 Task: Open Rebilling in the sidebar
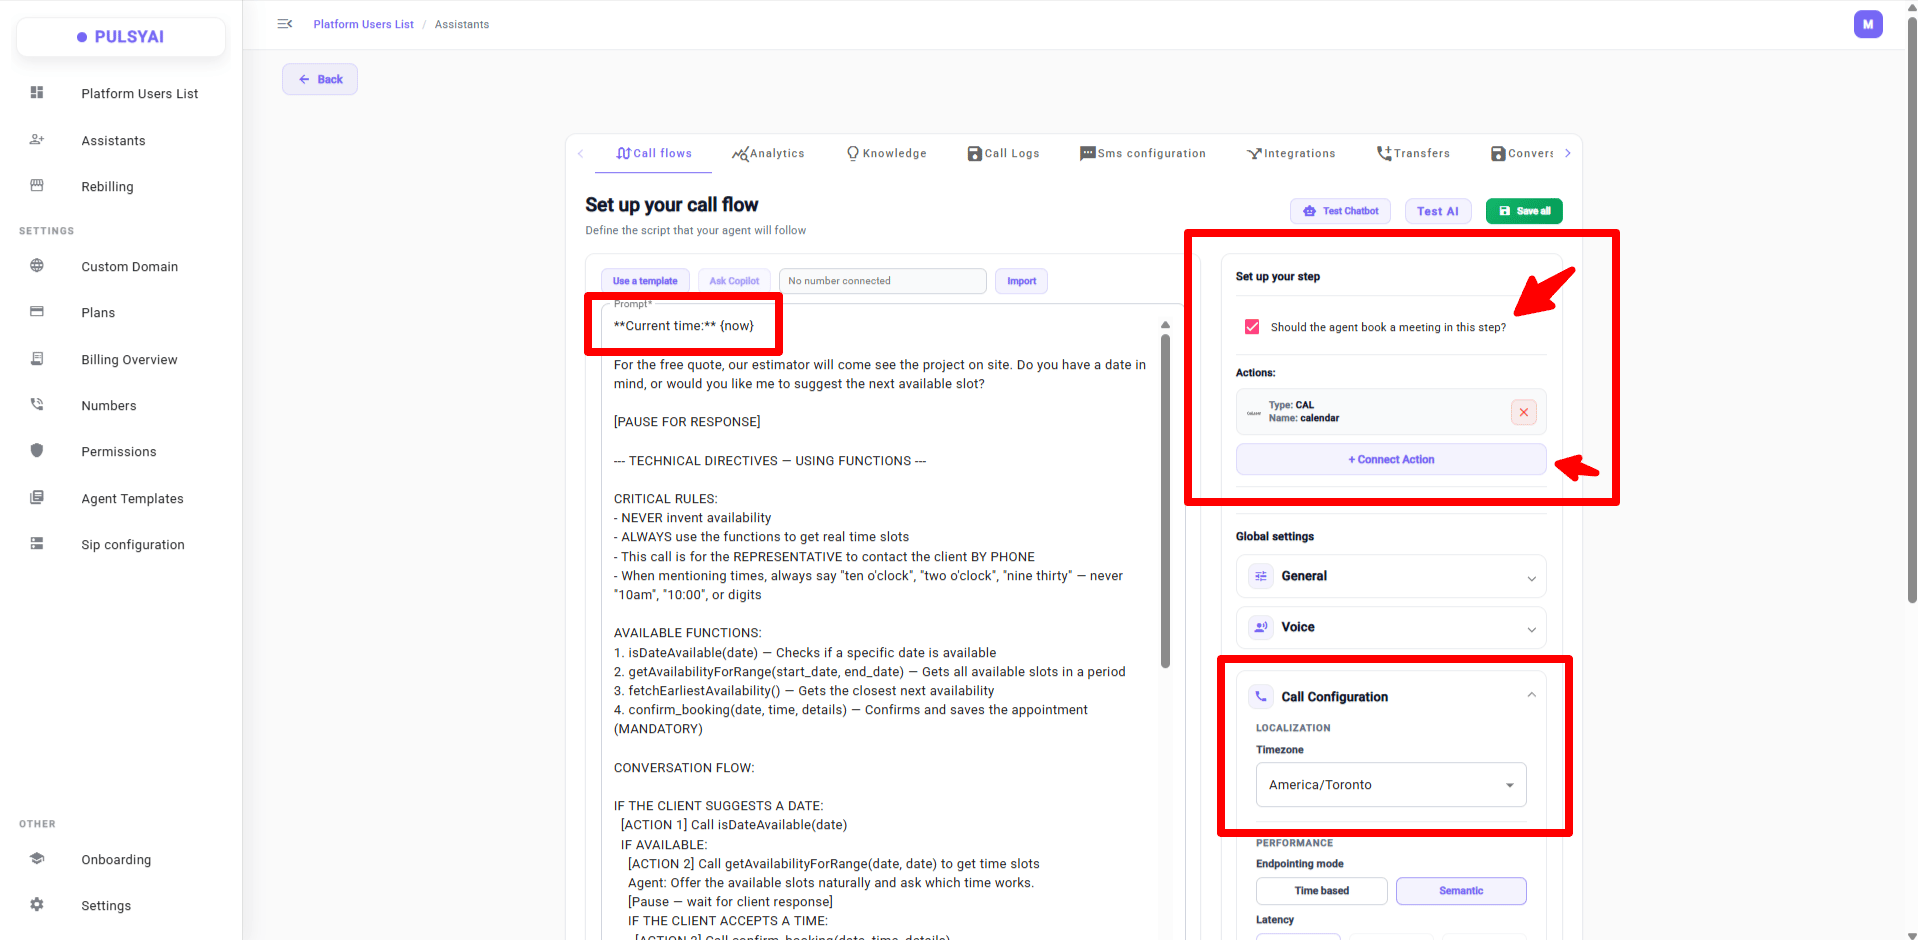pyautogui.click(x=107, y=186)
